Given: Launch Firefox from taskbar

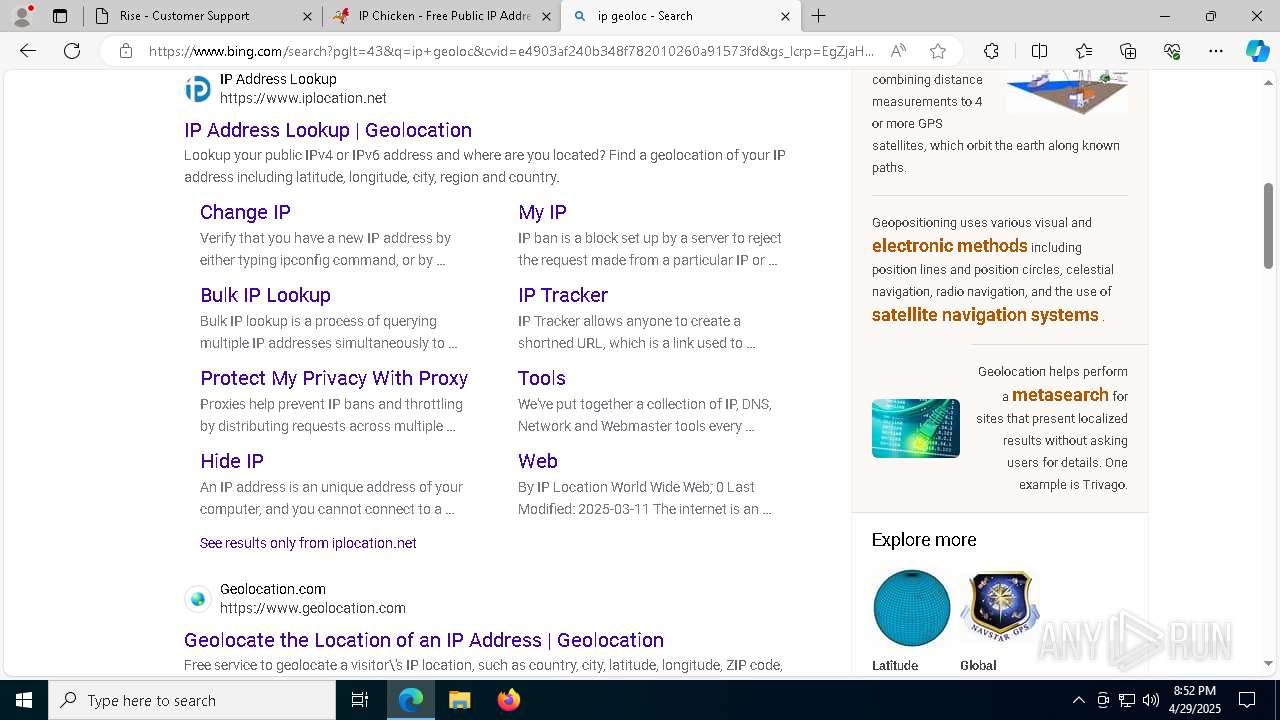Looking at the screenshot, I should coord(508,700).
